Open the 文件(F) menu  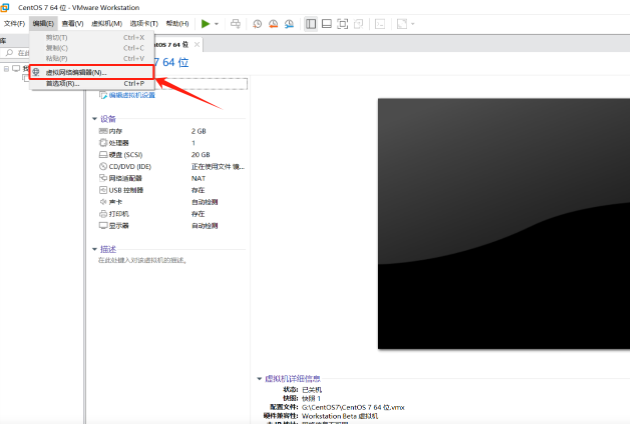[x=14, y=24]
